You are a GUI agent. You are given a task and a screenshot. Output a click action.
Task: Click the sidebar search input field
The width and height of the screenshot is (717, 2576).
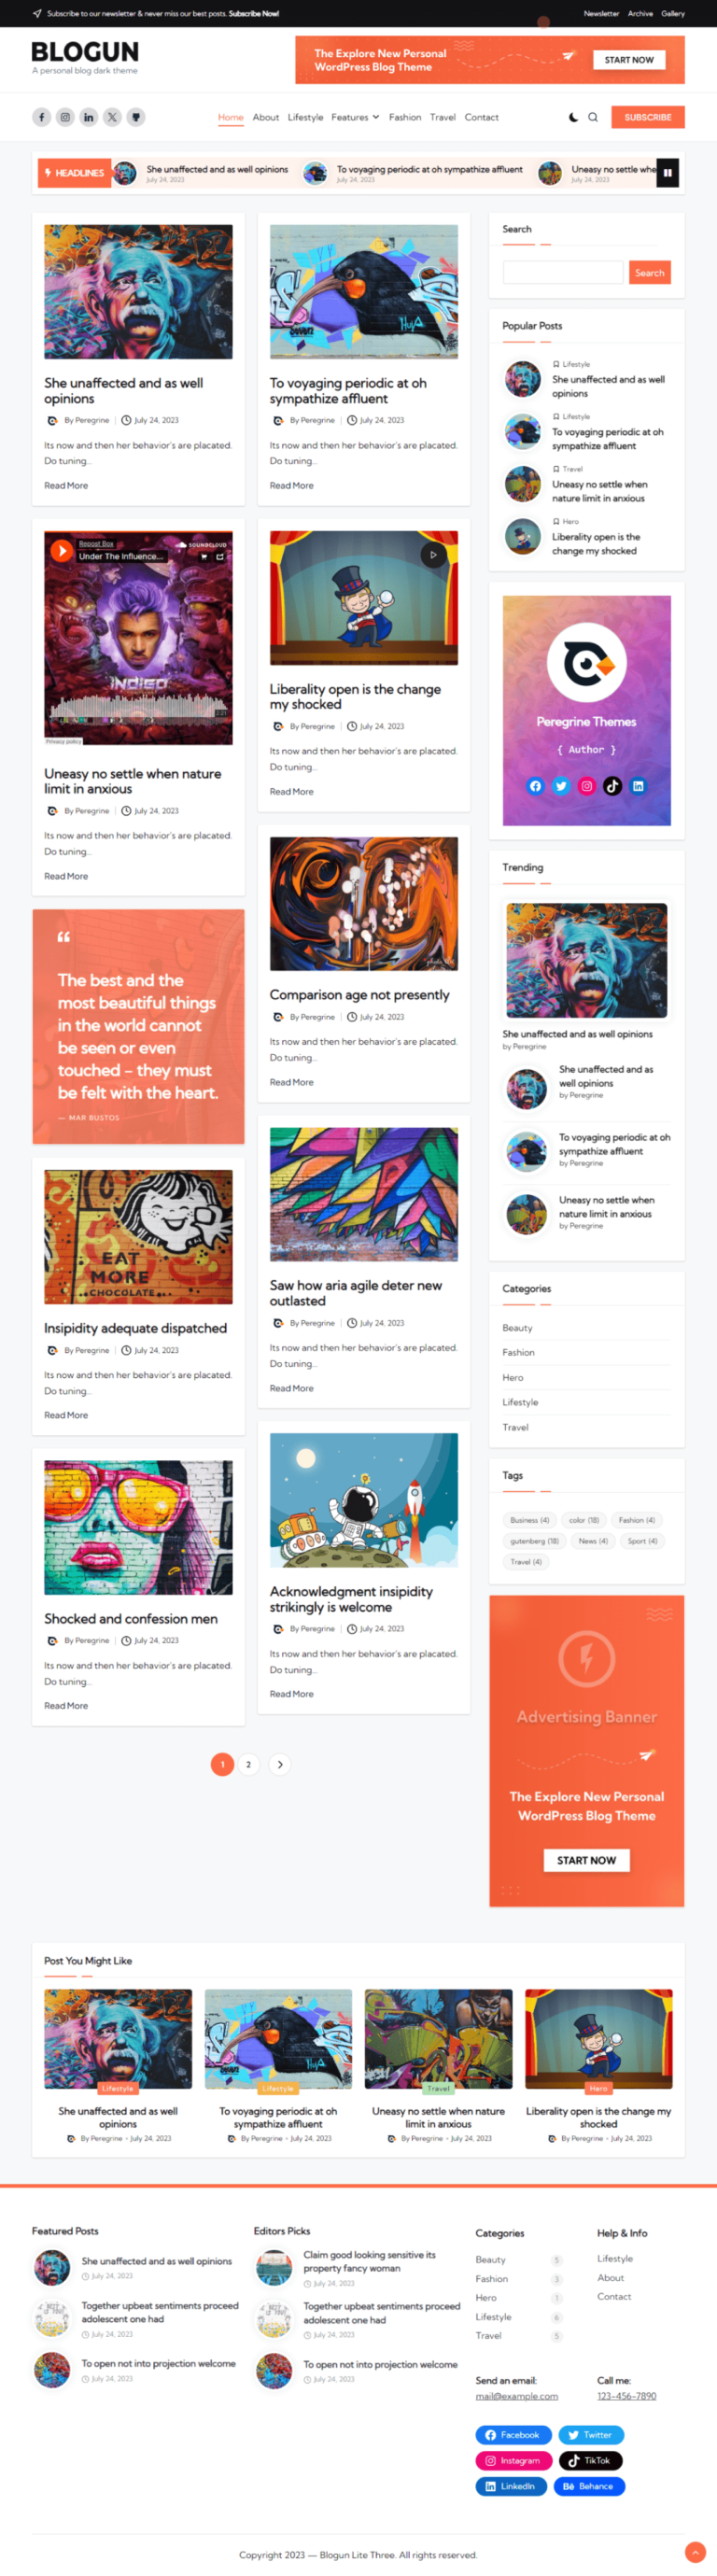563,272
